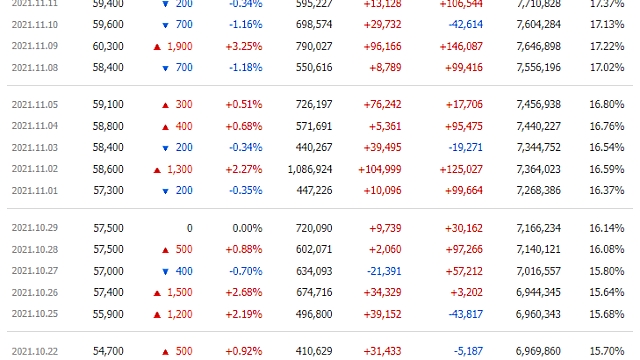Click the -21,391 institution net value
The image size is (640, 360).
click(x=384, y=271)
